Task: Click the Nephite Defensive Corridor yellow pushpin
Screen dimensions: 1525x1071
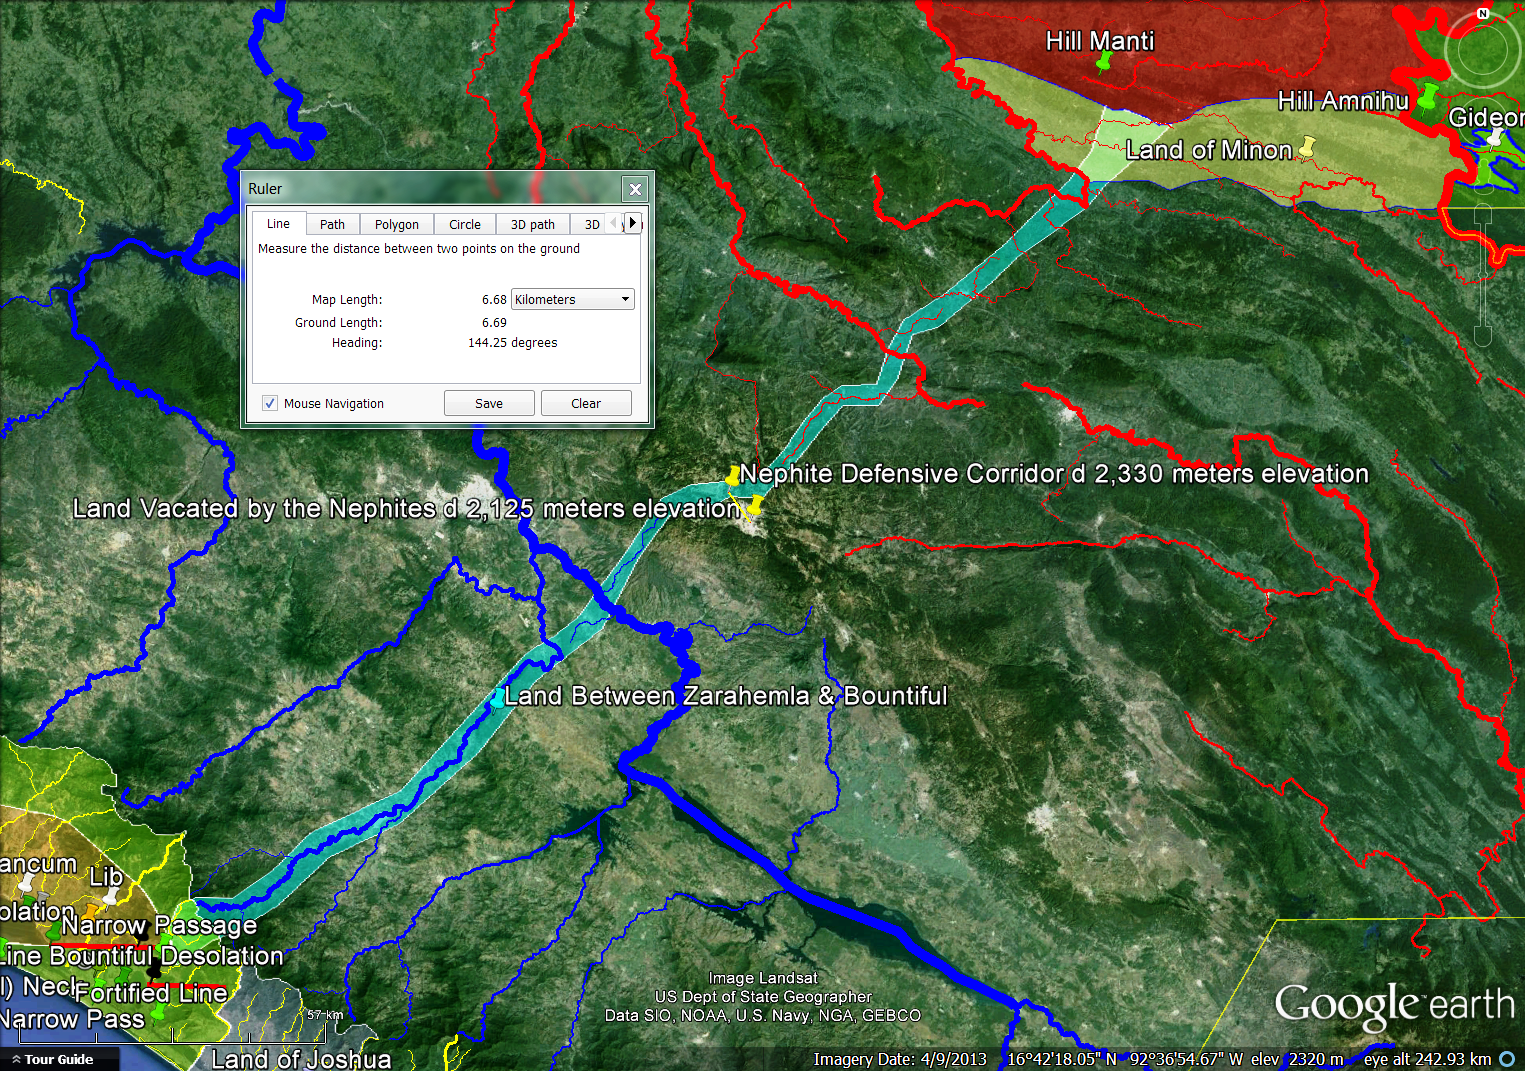Action: [733, 475]
